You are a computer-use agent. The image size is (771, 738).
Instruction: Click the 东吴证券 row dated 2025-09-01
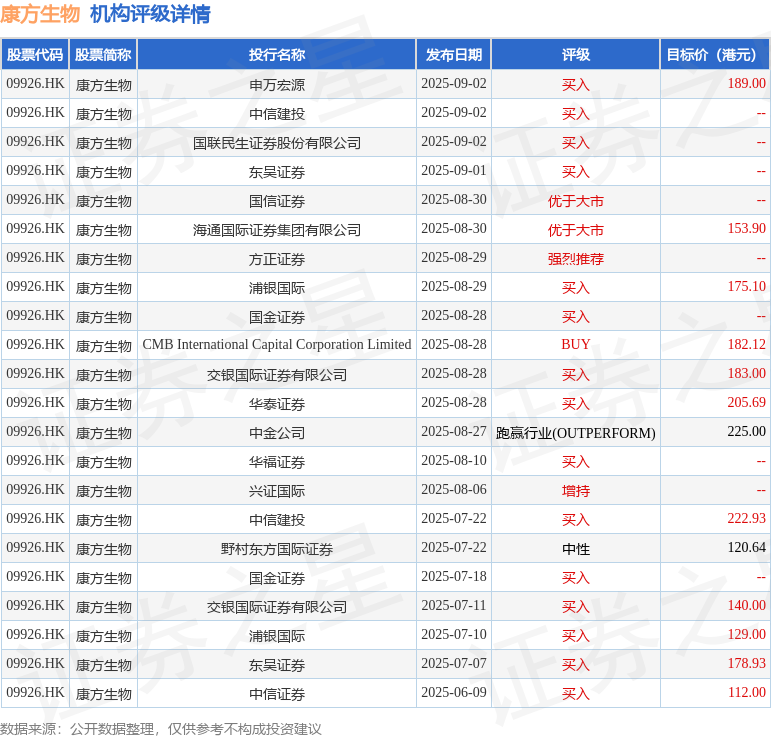(x=386, y=172)
